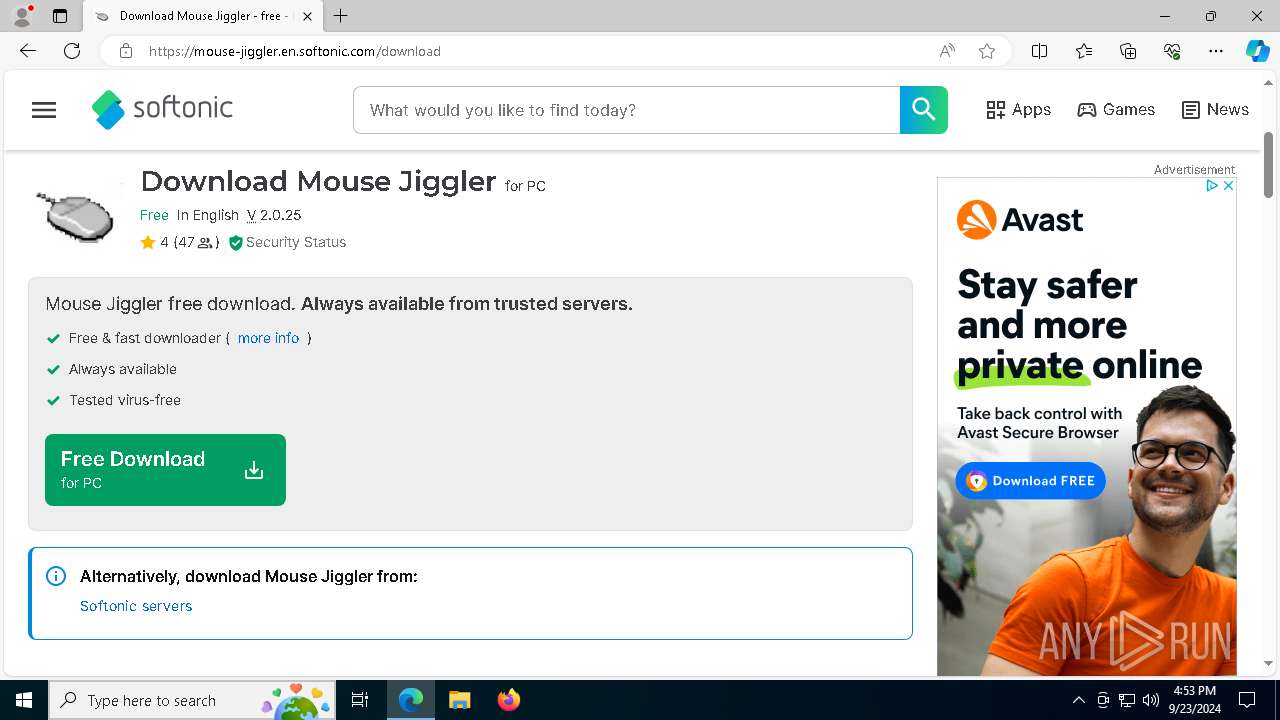Open Microsoft Edge from taskbar

(411, 700)
